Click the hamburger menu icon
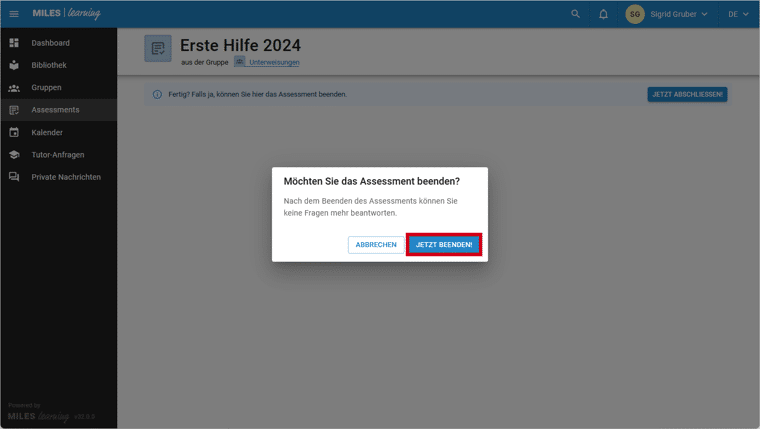The height and width of the screenshot is (429, 760). point(14,14)
